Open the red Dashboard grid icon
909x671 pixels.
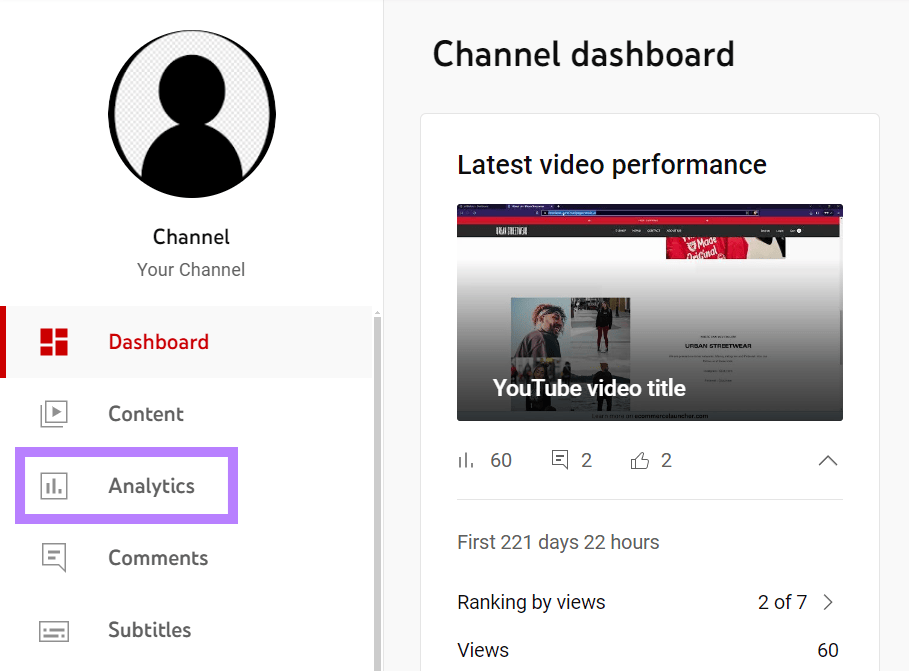pyautogui.click(x=55, y=341)
